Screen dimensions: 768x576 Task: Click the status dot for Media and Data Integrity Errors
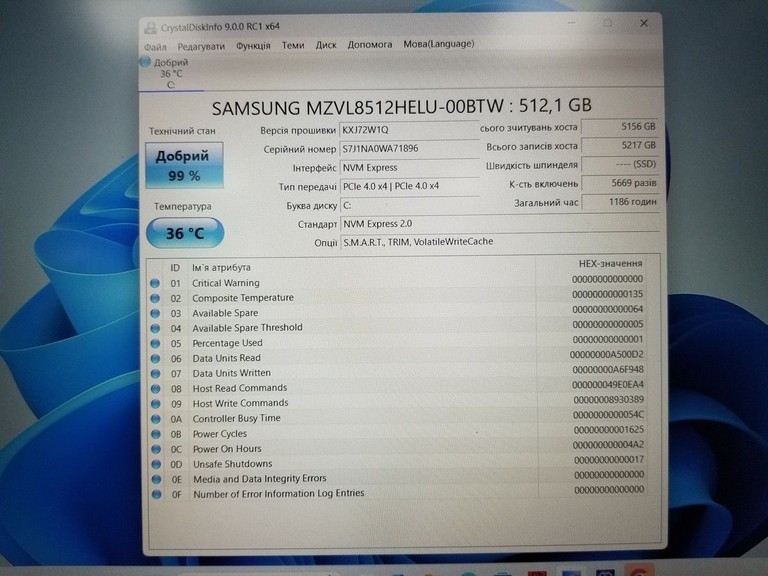156,480
